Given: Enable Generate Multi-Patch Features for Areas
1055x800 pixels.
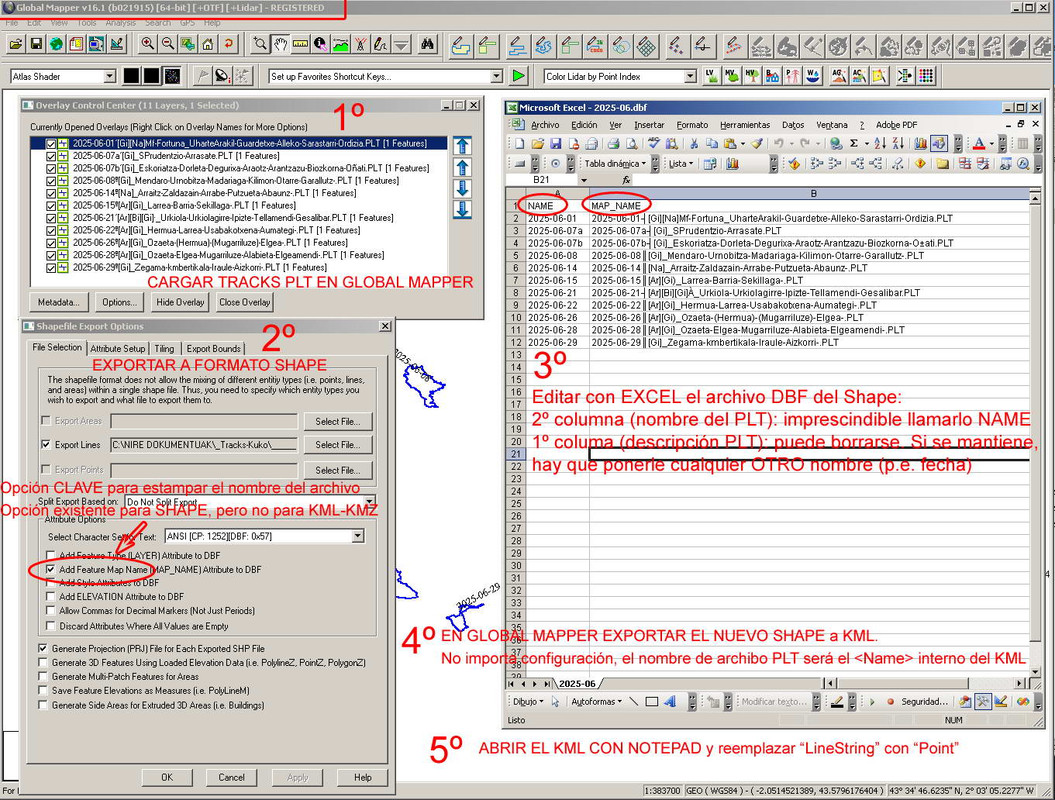Looking at the screenshot, I should [43, 677].
